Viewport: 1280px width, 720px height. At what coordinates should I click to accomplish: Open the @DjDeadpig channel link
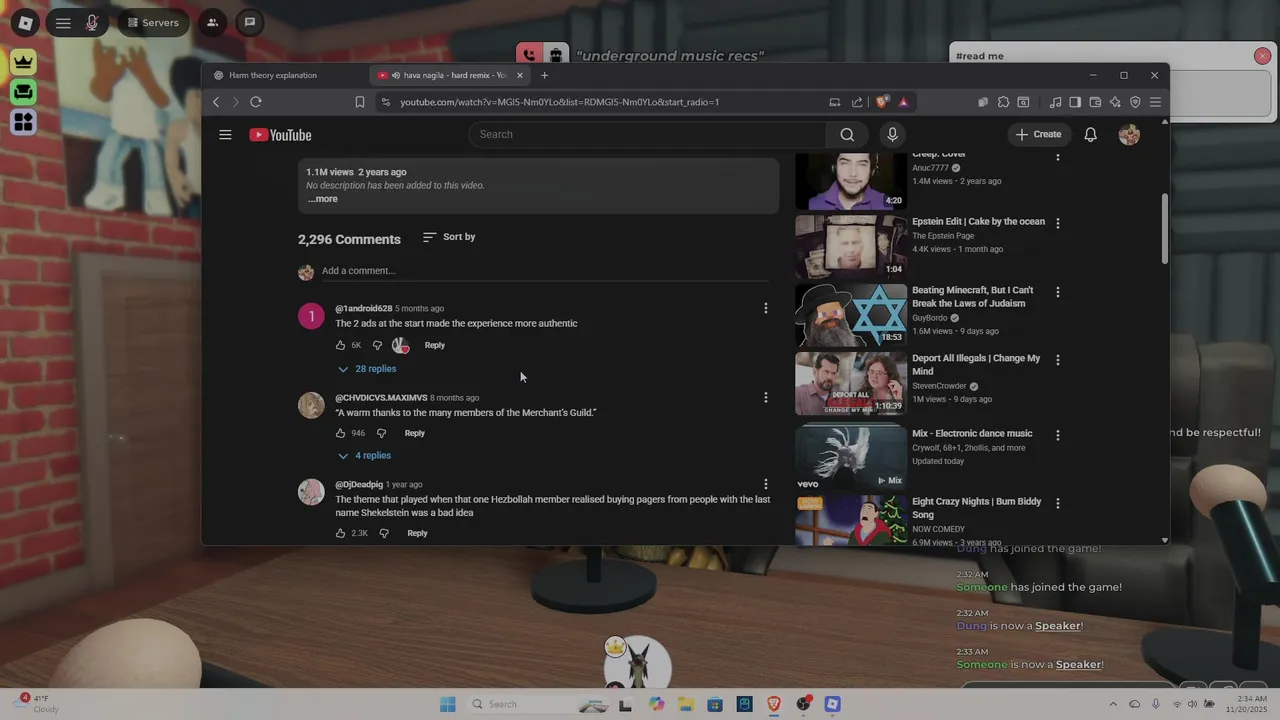359,484
